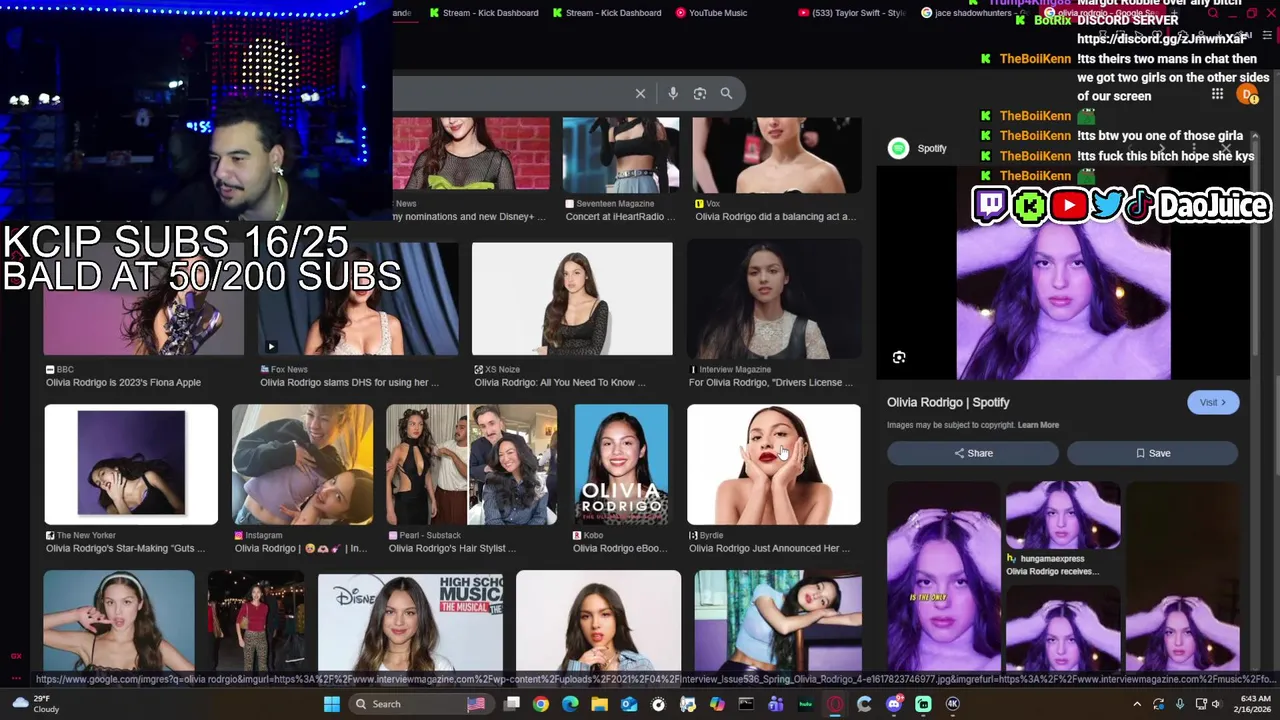1280x720 pixels.
Task: Click the lens icon on the Spotify preview image
Action: pos(899,357)
